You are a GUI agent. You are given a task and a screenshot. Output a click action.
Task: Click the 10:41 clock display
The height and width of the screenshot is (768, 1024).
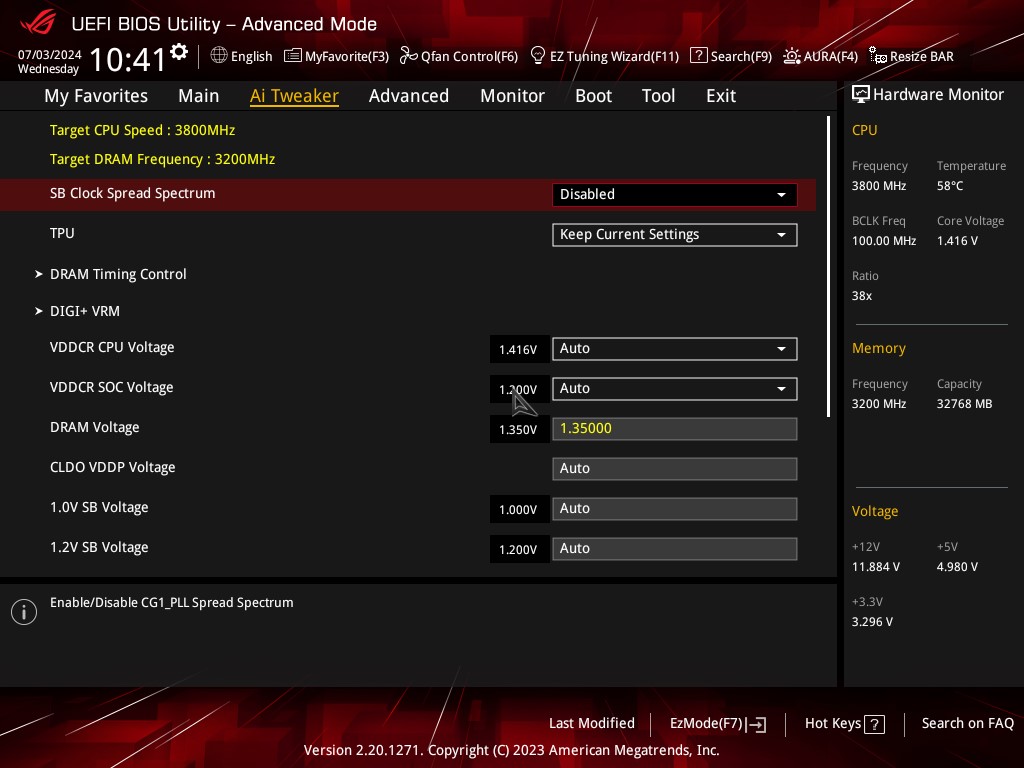click(x=127, y=59)
